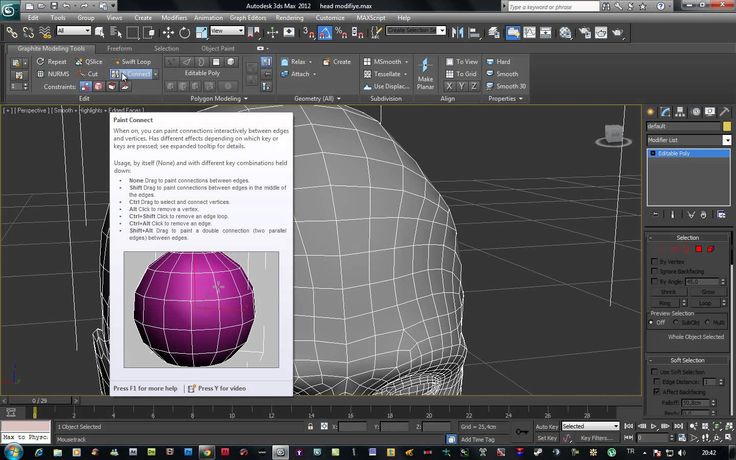Click the Mirror tool icon
736x460 pixels.
457,32
